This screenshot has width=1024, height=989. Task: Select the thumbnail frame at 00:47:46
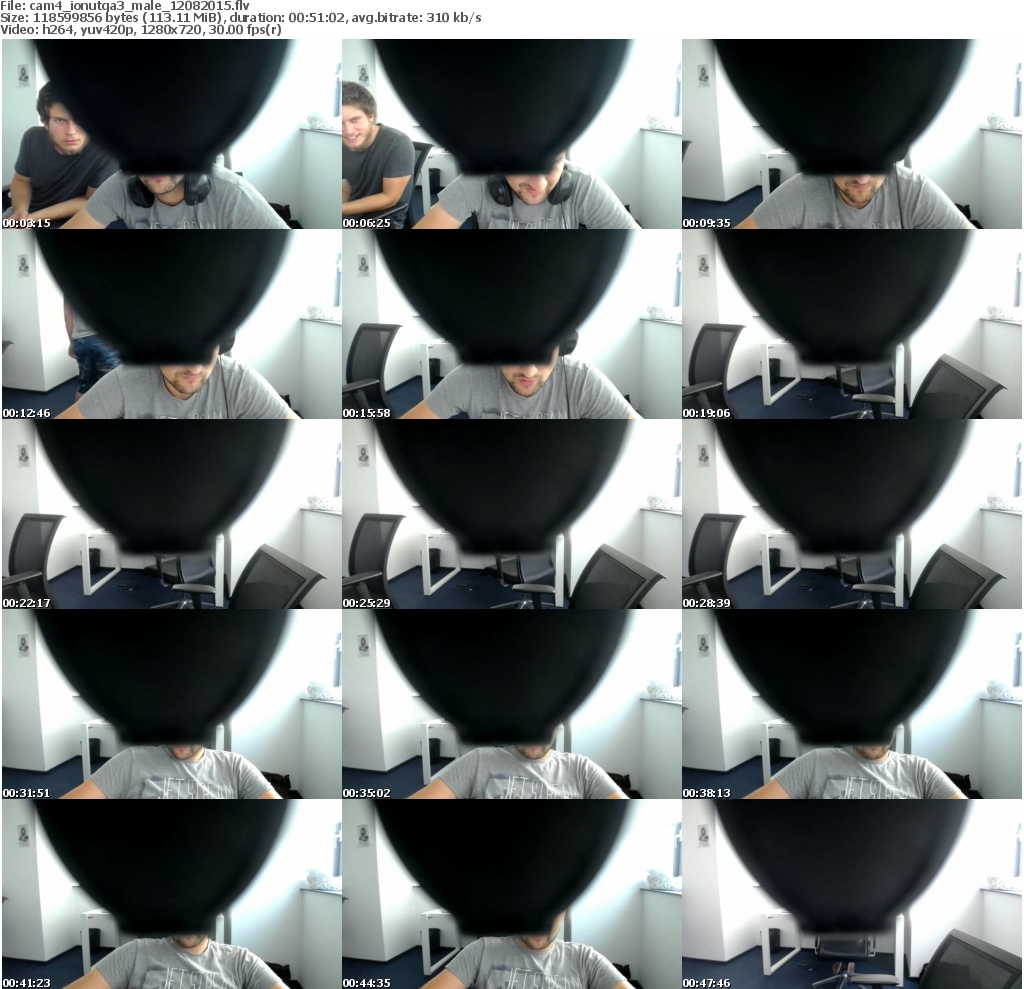tap(852, 894)
